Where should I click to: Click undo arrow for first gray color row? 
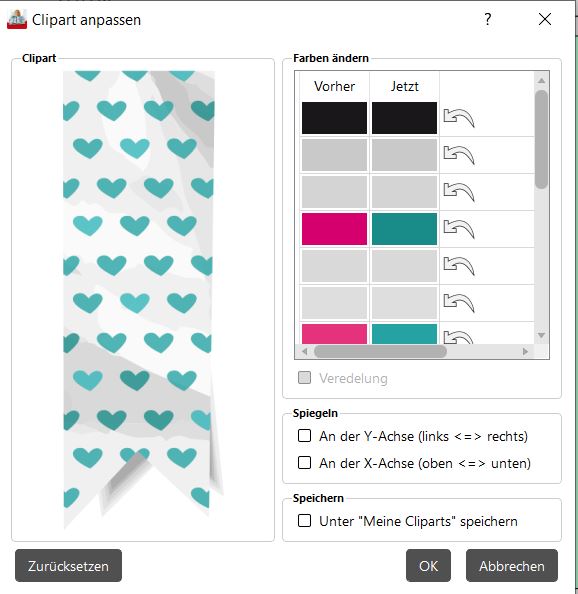(459, 155)
